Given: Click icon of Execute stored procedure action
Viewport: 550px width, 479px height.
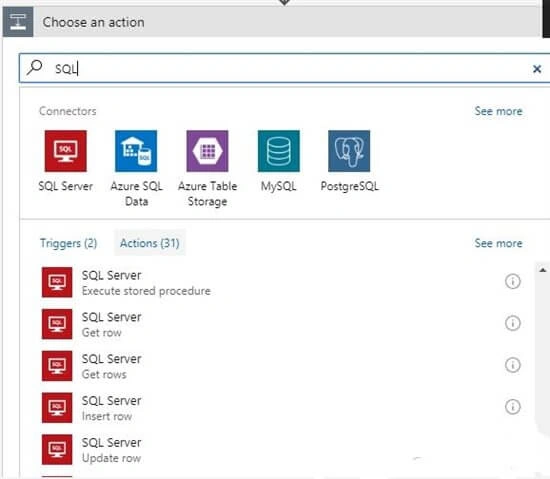Looking at the screenshot, I should (57, 282).
